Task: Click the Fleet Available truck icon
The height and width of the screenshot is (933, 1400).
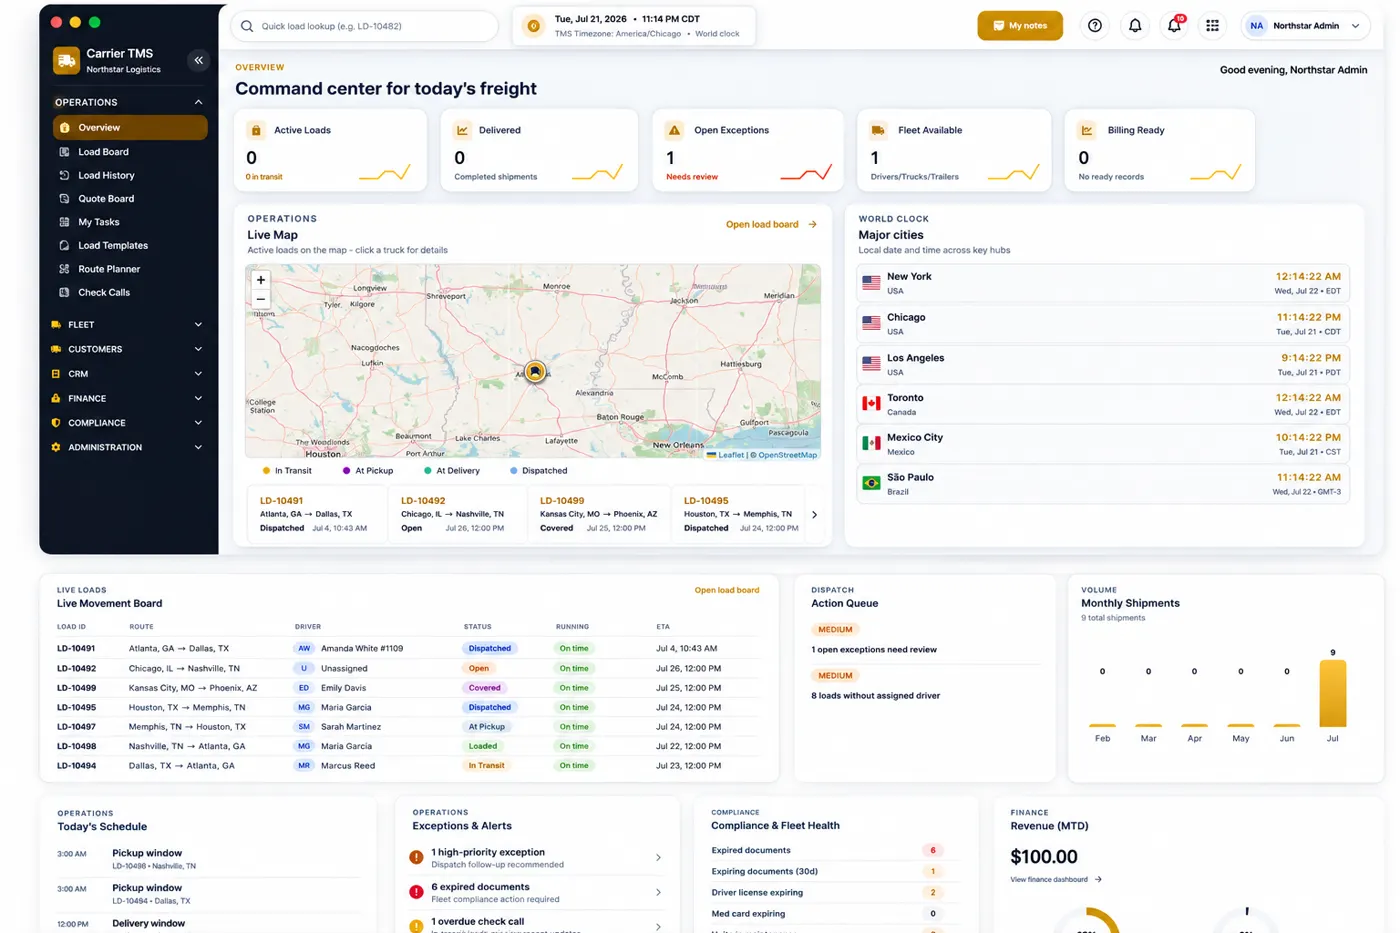Action: pyautogui.click(x=878, y=130)
